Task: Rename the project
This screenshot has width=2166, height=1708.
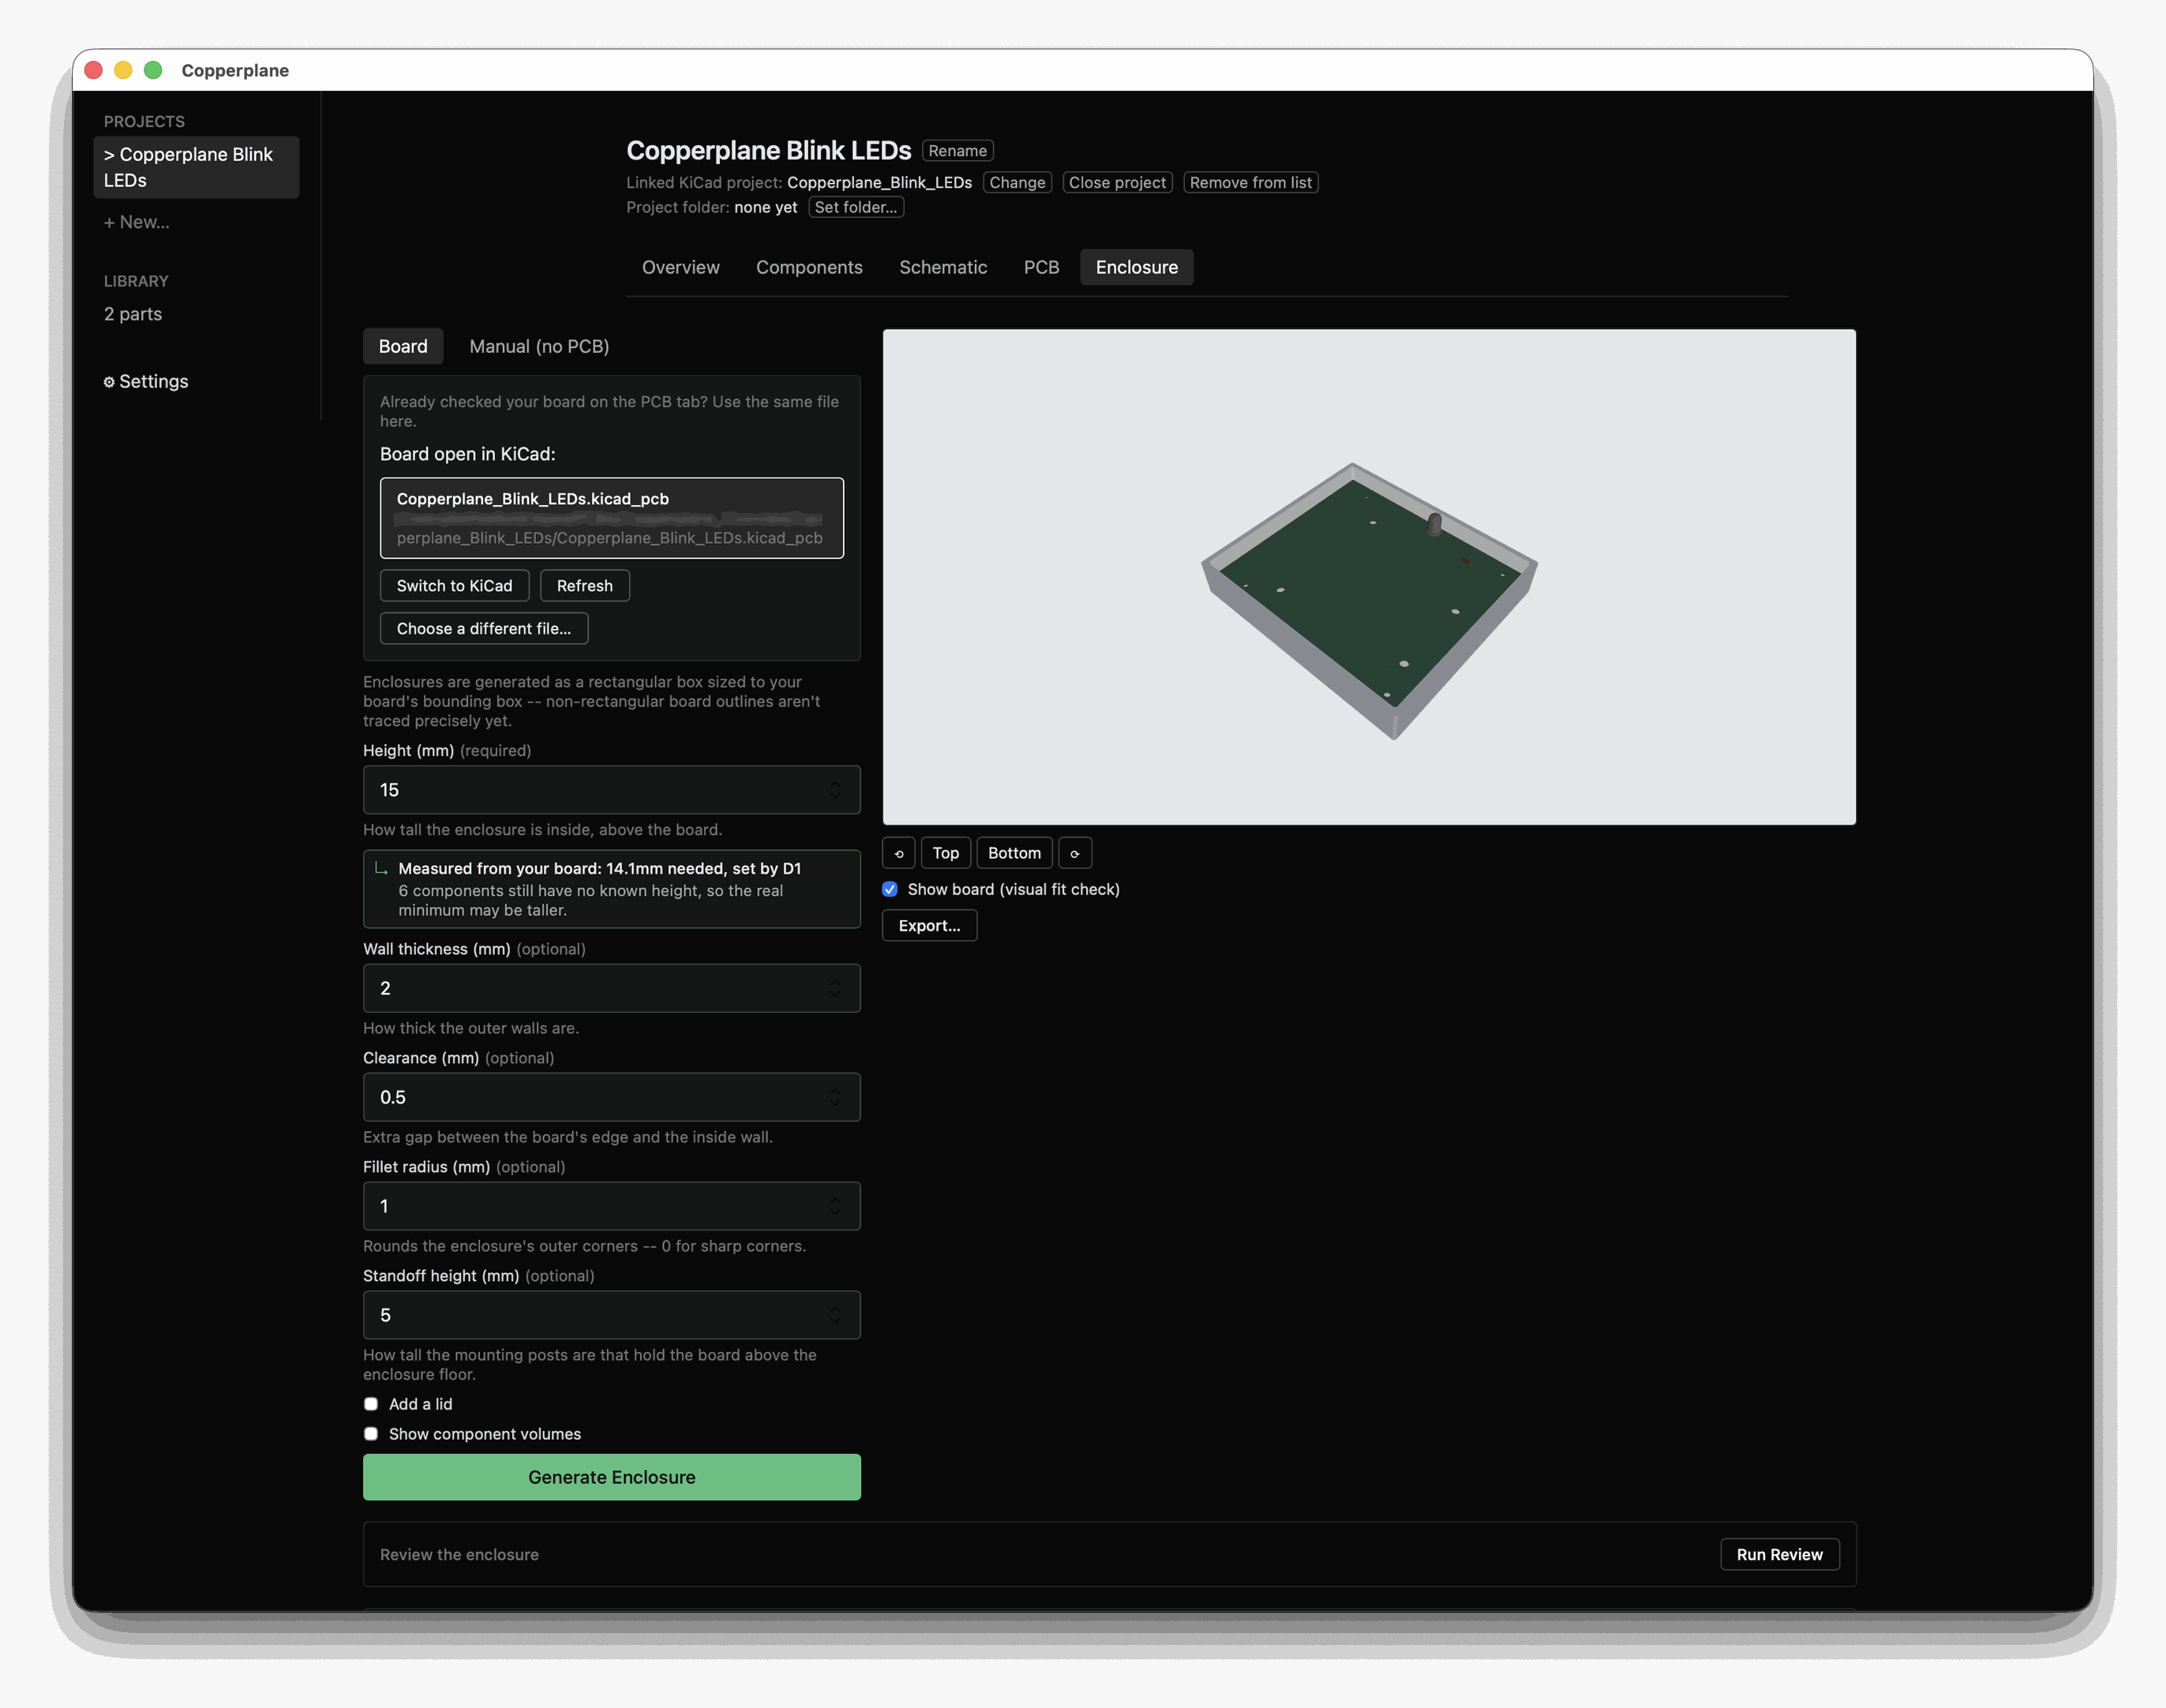Action: point(957,151)
